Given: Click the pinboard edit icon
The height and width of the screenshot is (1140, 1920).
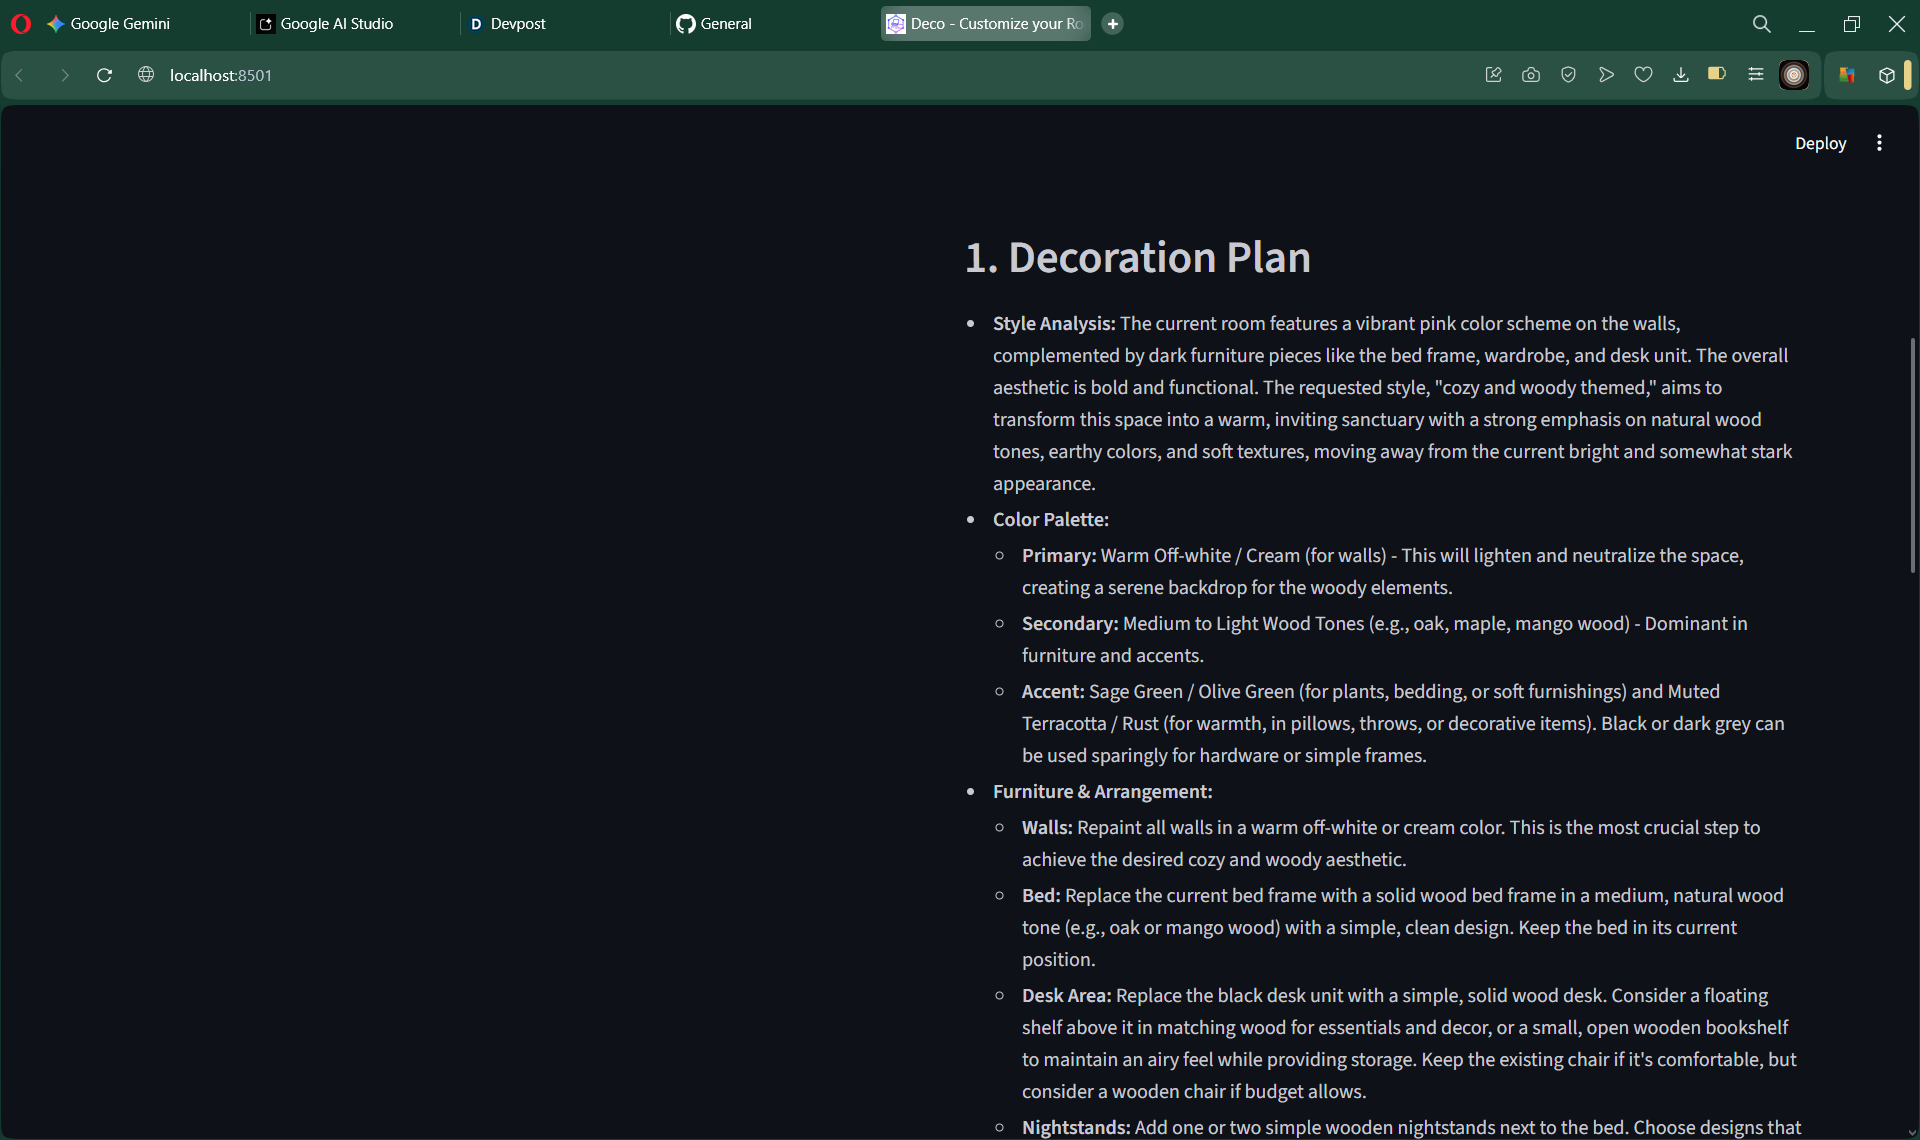Looking at the screenshot, I should [1494, 75].
